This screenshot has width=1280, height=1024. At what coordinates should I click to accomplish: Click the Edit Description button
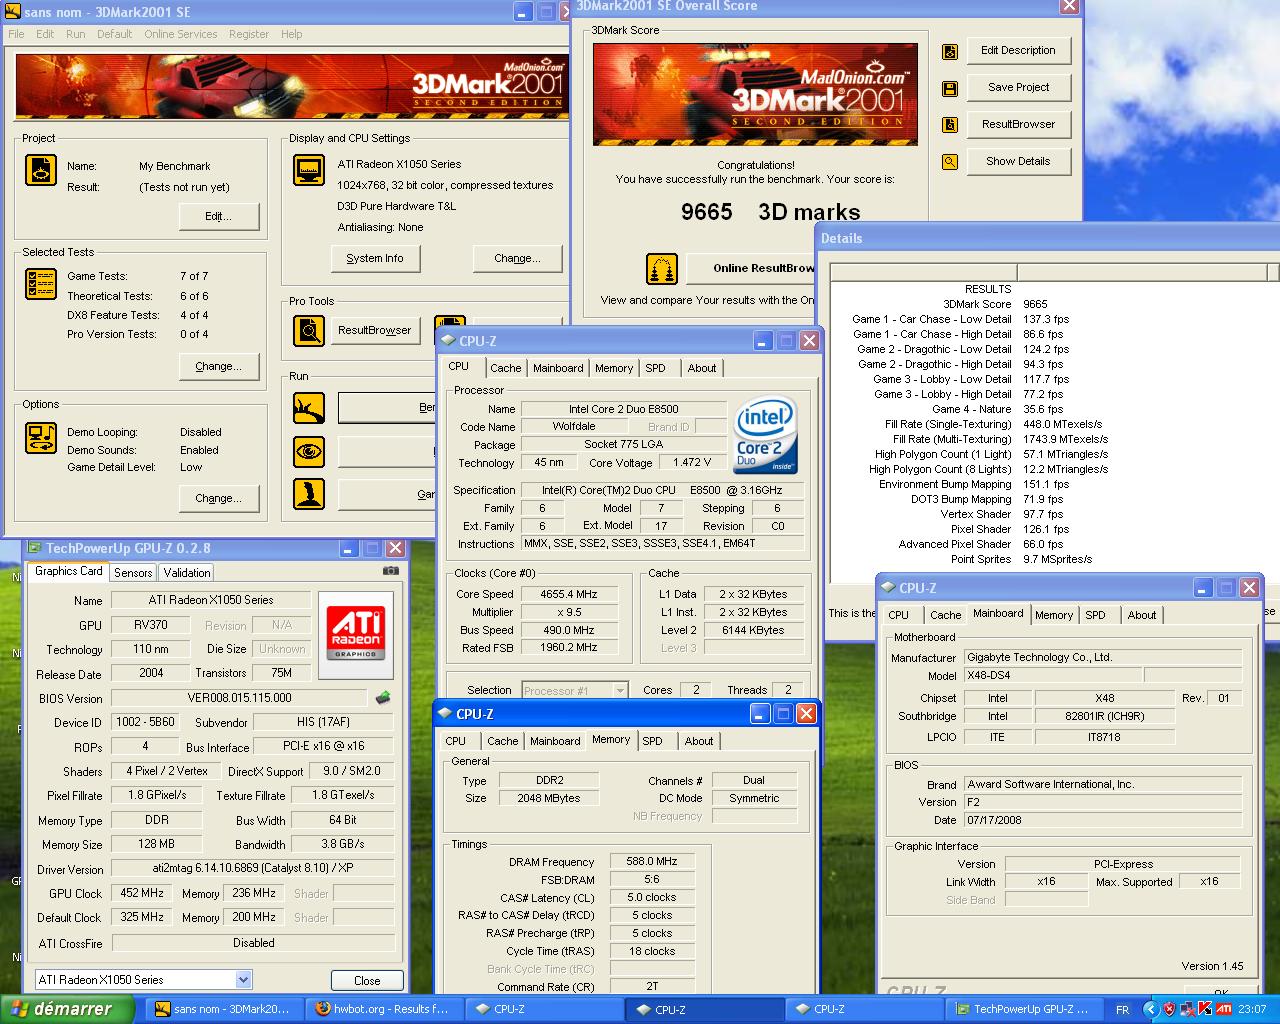coord(1018,51)
